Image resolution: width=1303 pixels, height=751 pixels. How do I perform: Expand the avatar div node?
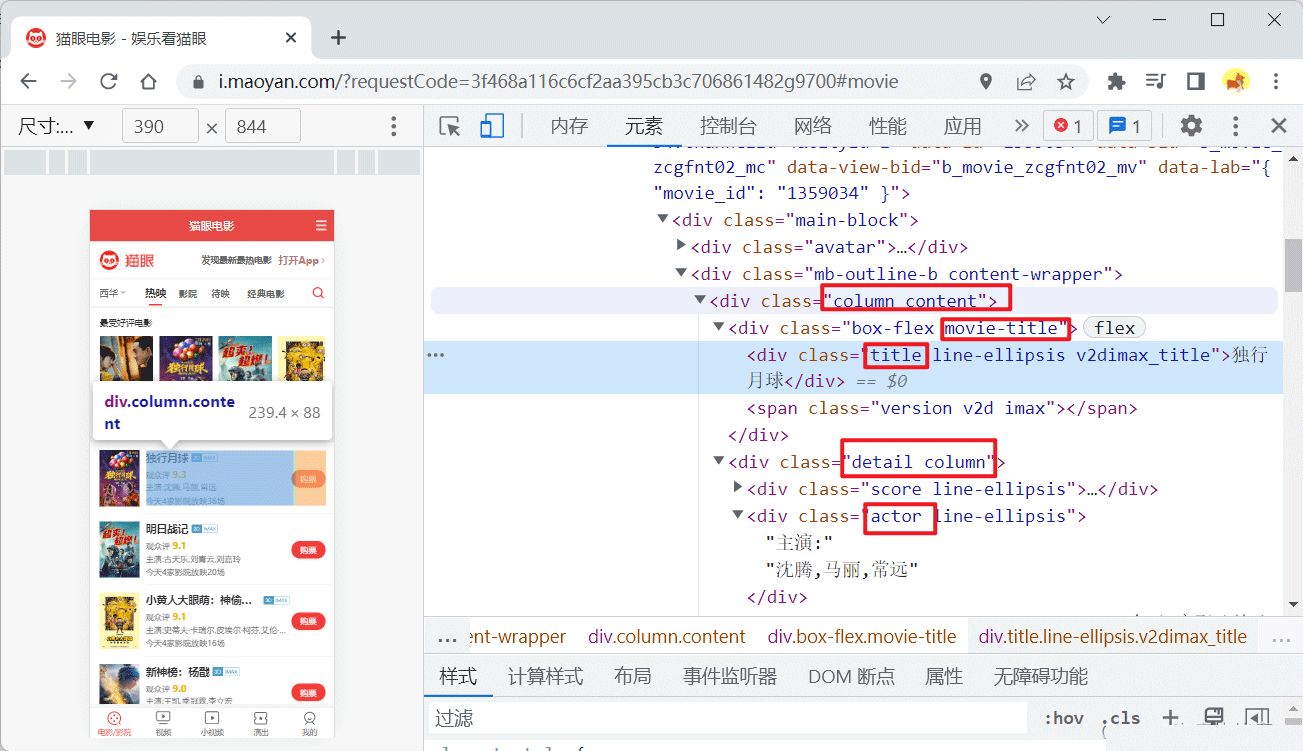(681, 246)
